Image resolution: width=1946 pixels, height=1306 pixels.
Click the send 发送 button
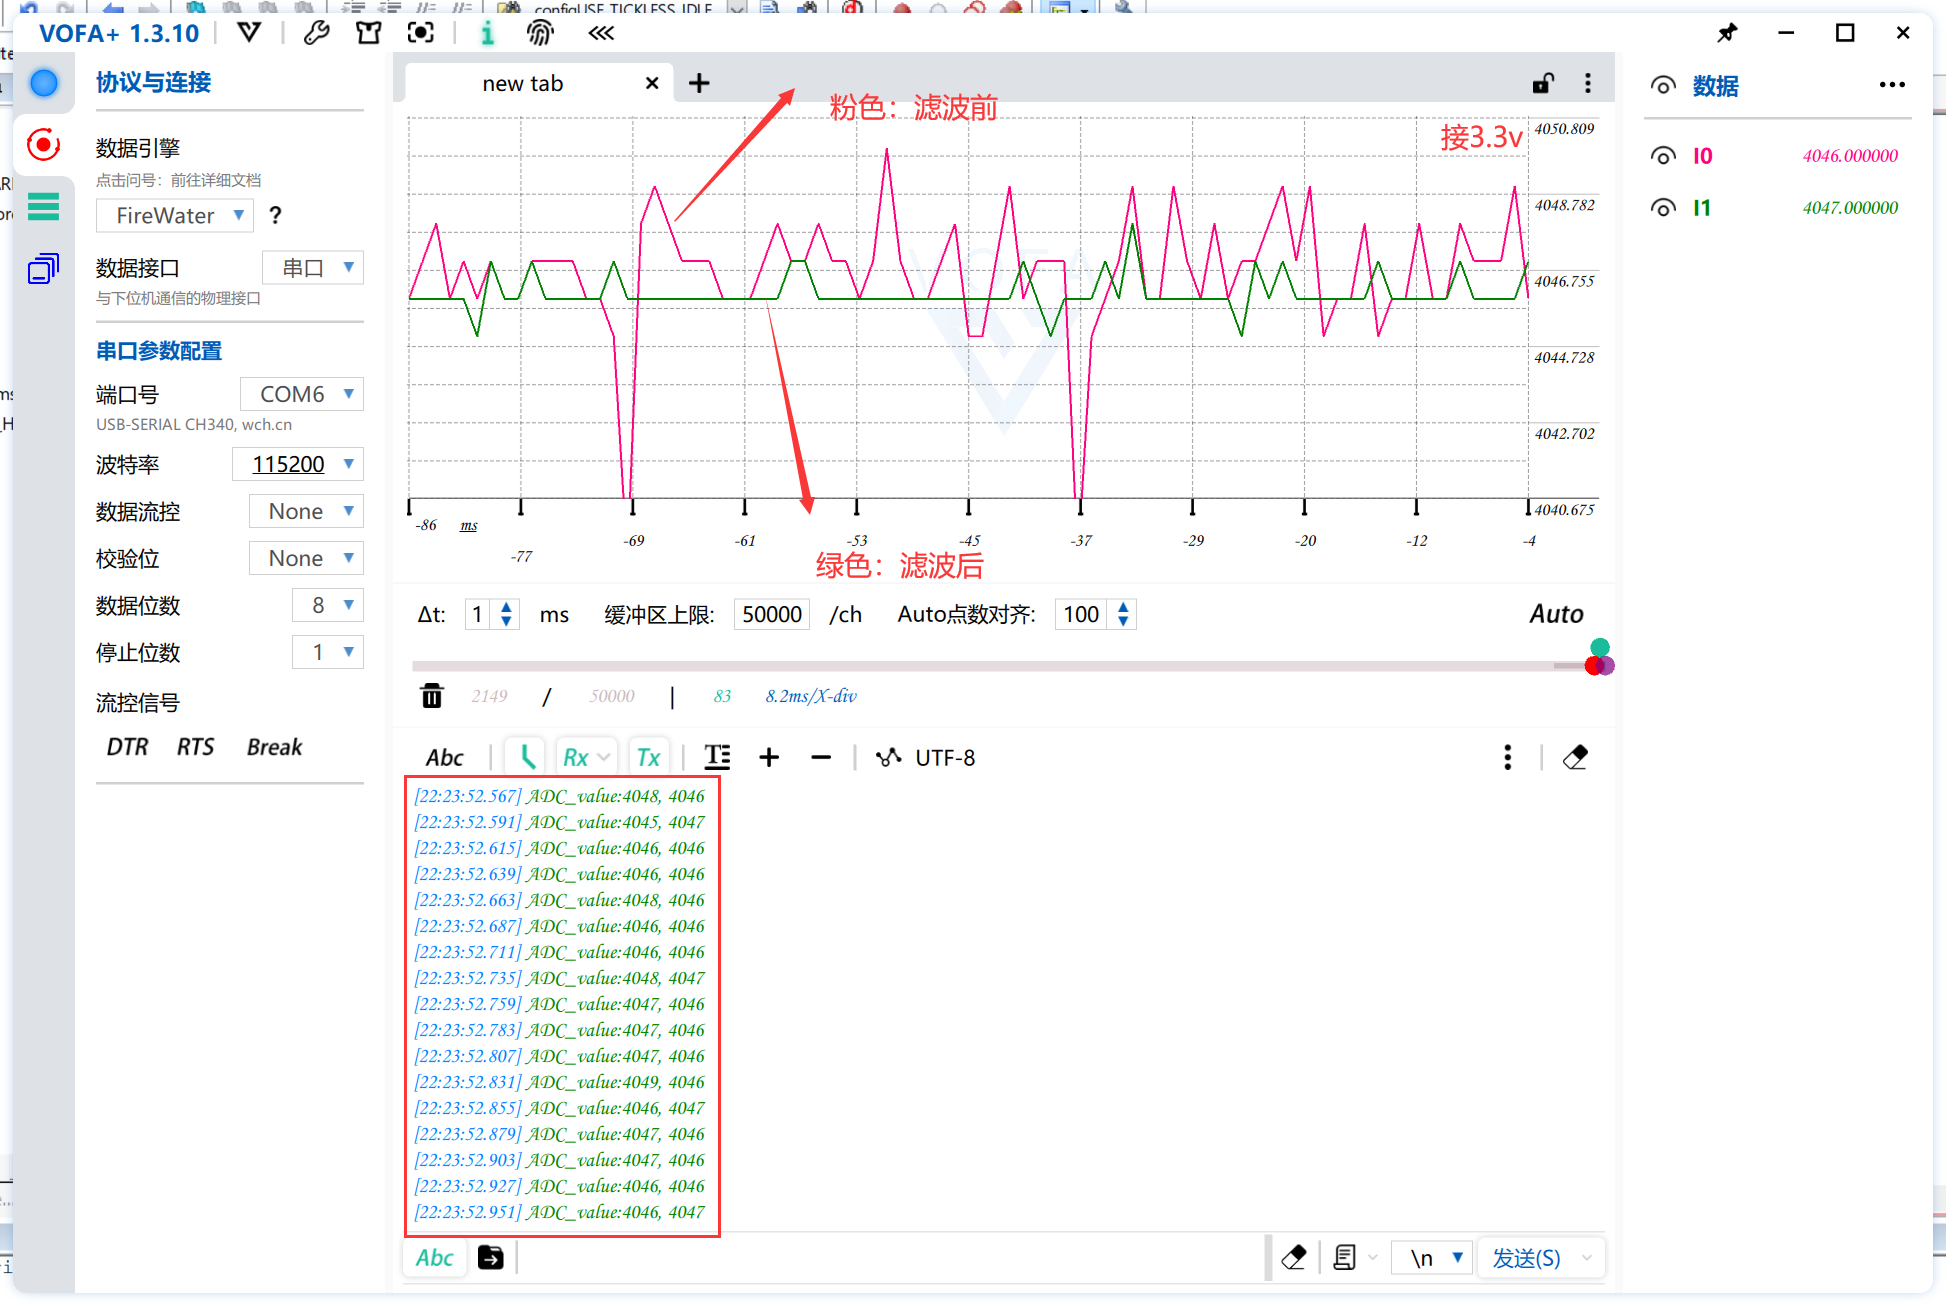pos(1531,1258)
